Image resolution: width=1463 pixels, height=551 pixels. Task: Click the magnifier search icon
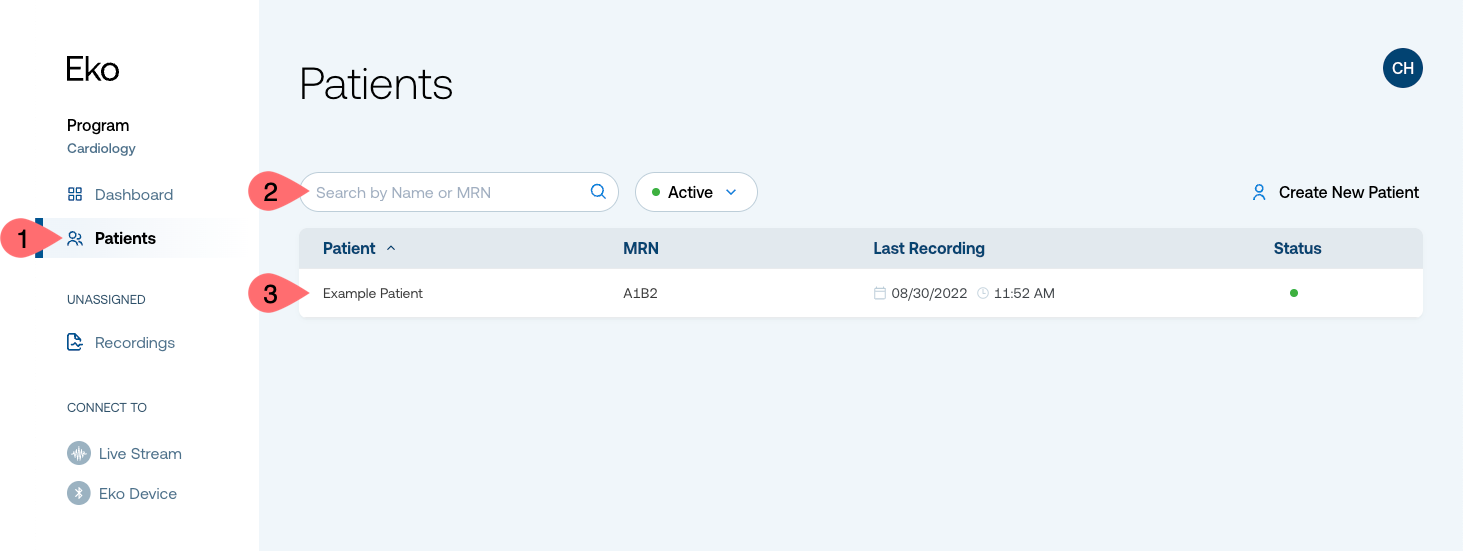[598, 192]
